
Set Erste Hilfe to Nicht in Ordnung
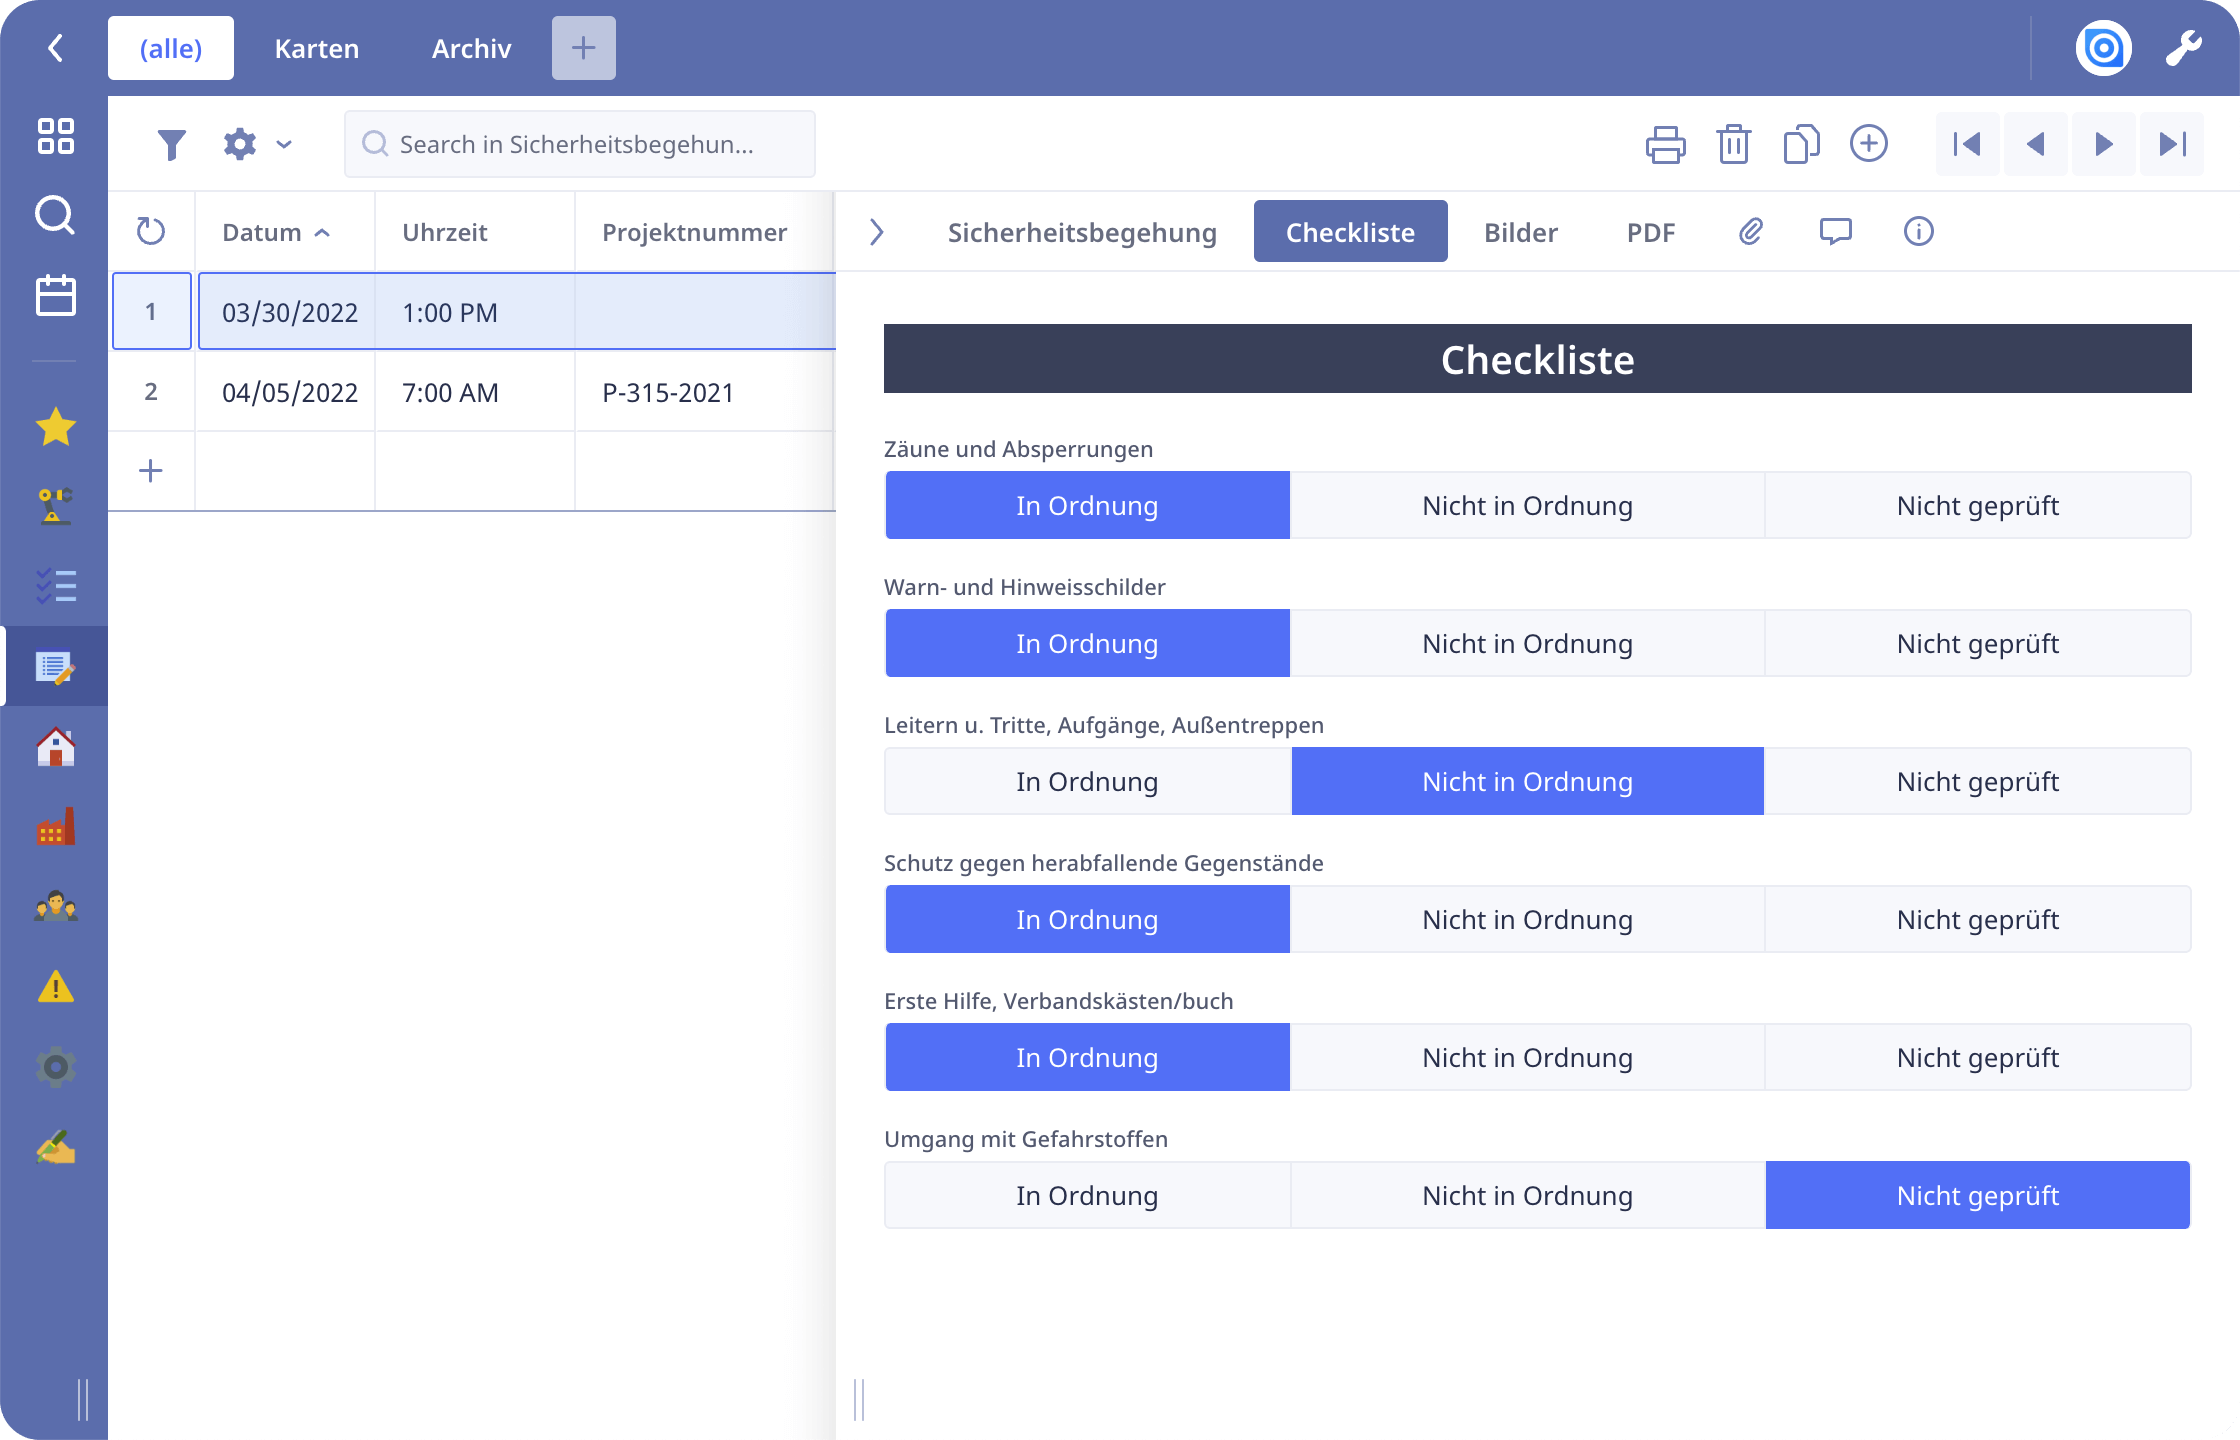(x=1527, y=1058)
